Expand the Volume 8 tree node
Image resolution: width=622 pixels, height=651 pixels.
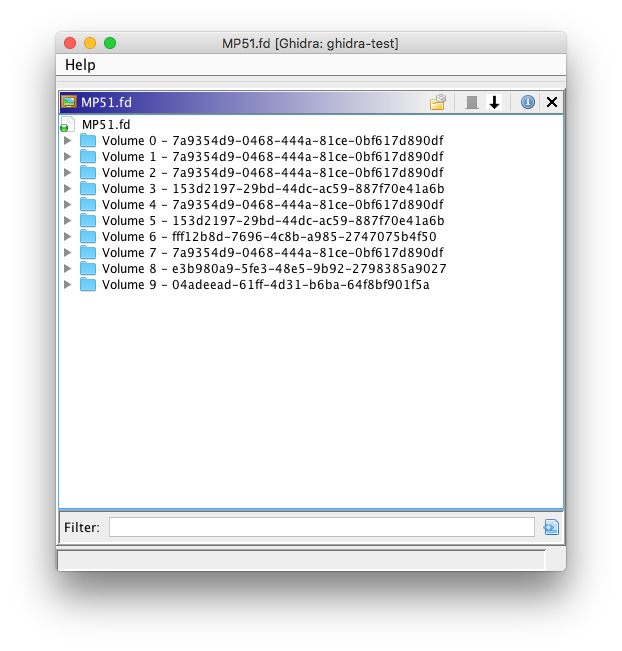tap(68, 268)
